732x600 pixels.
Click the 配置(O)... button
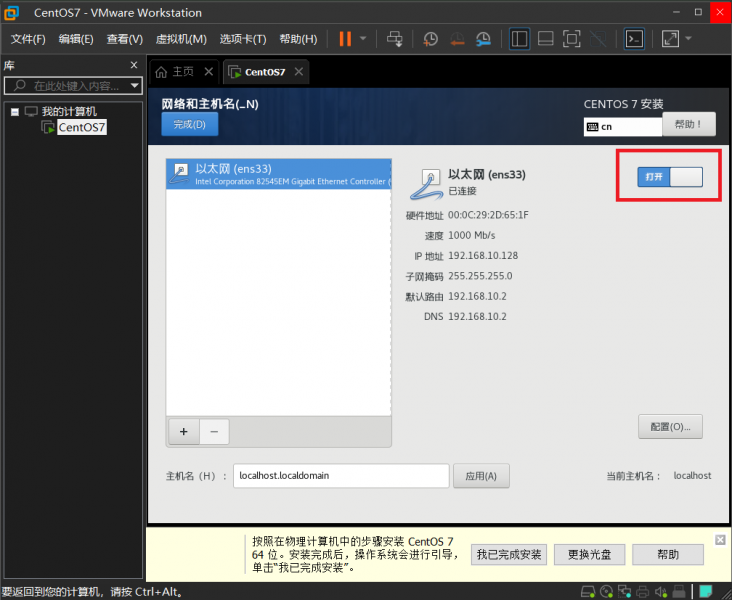click(x=670, y=426)
